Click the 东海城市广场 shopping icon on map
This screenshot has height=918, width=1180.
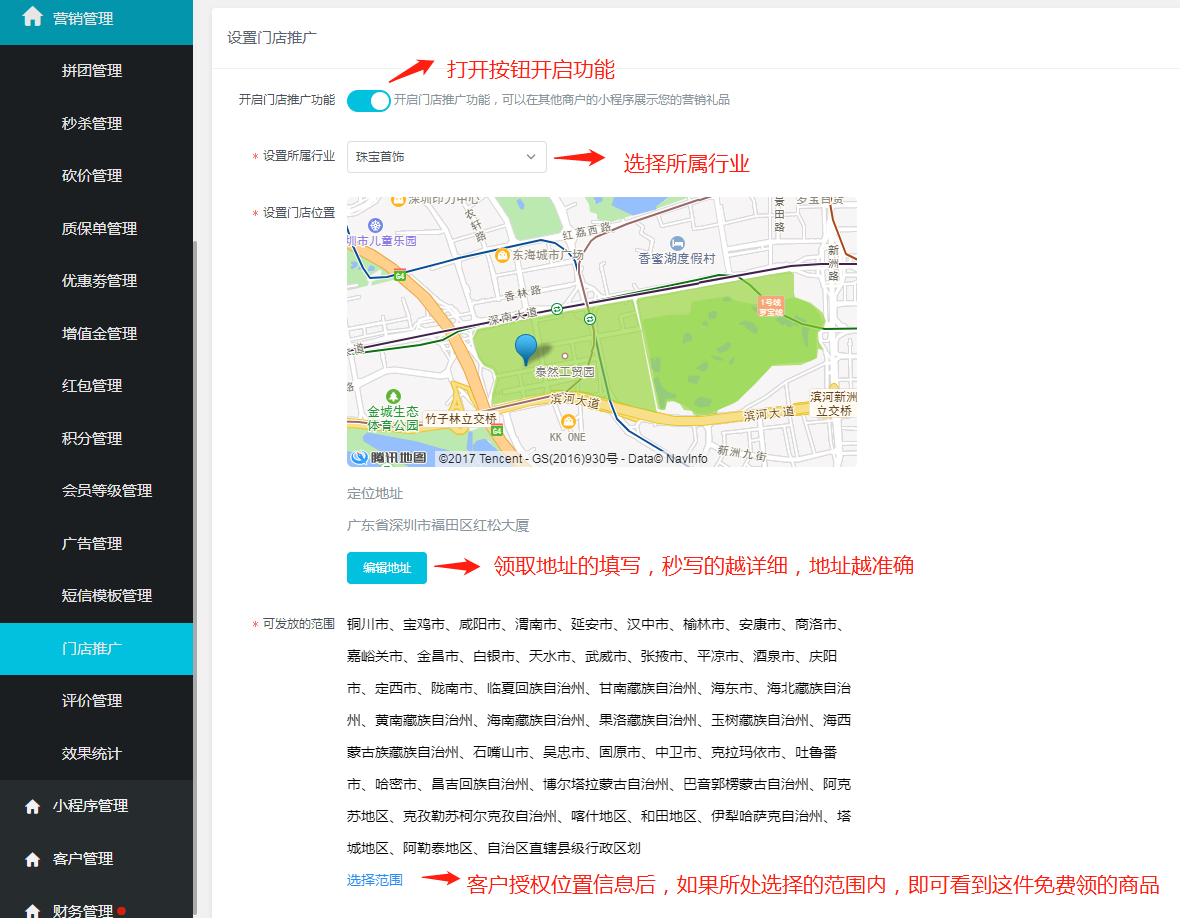point(502,255)
